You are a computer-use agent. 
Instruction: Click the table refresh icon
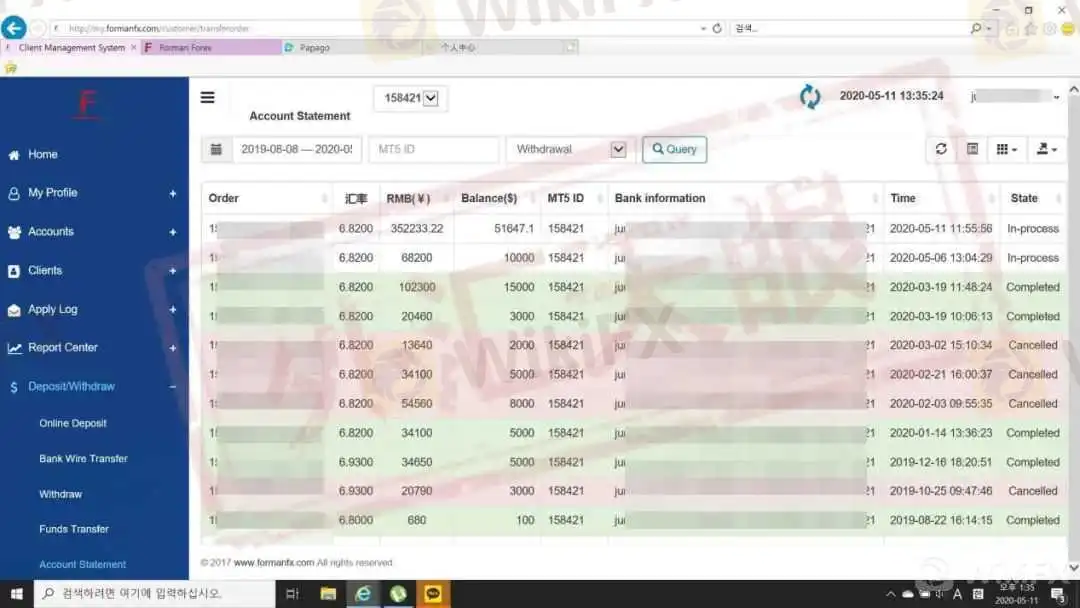click(941, 149)
